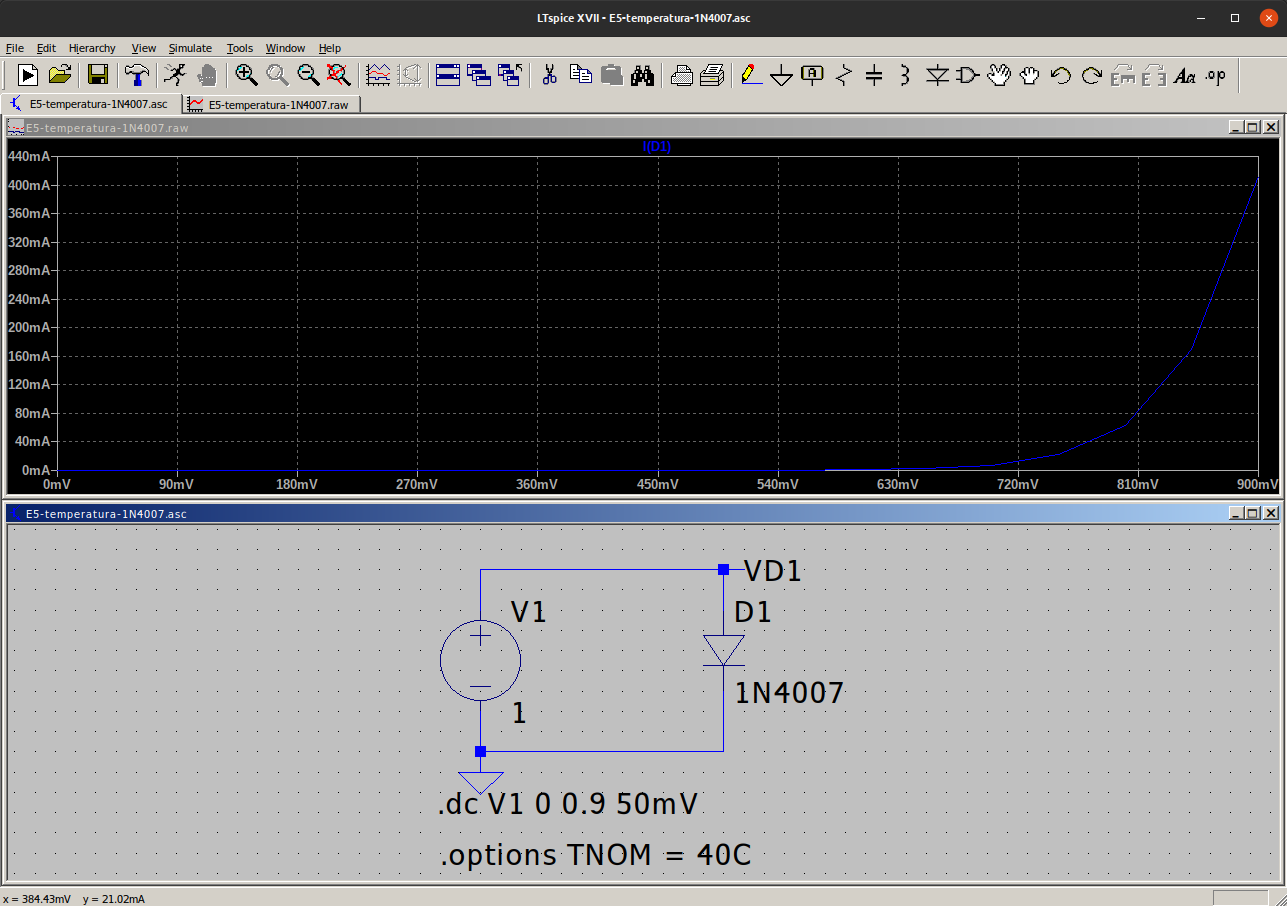Place a Capacitor component
The height and width of the screenshot is (906, 1287).
874,74
